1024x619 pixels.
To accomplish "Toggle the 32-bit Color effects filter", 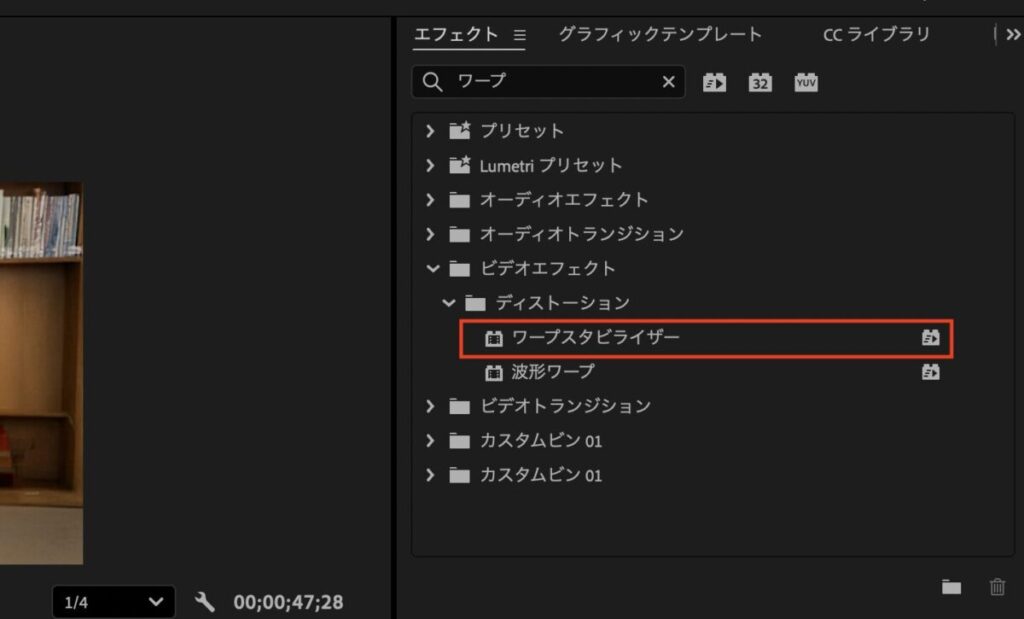I will click(x=760, y=83).
